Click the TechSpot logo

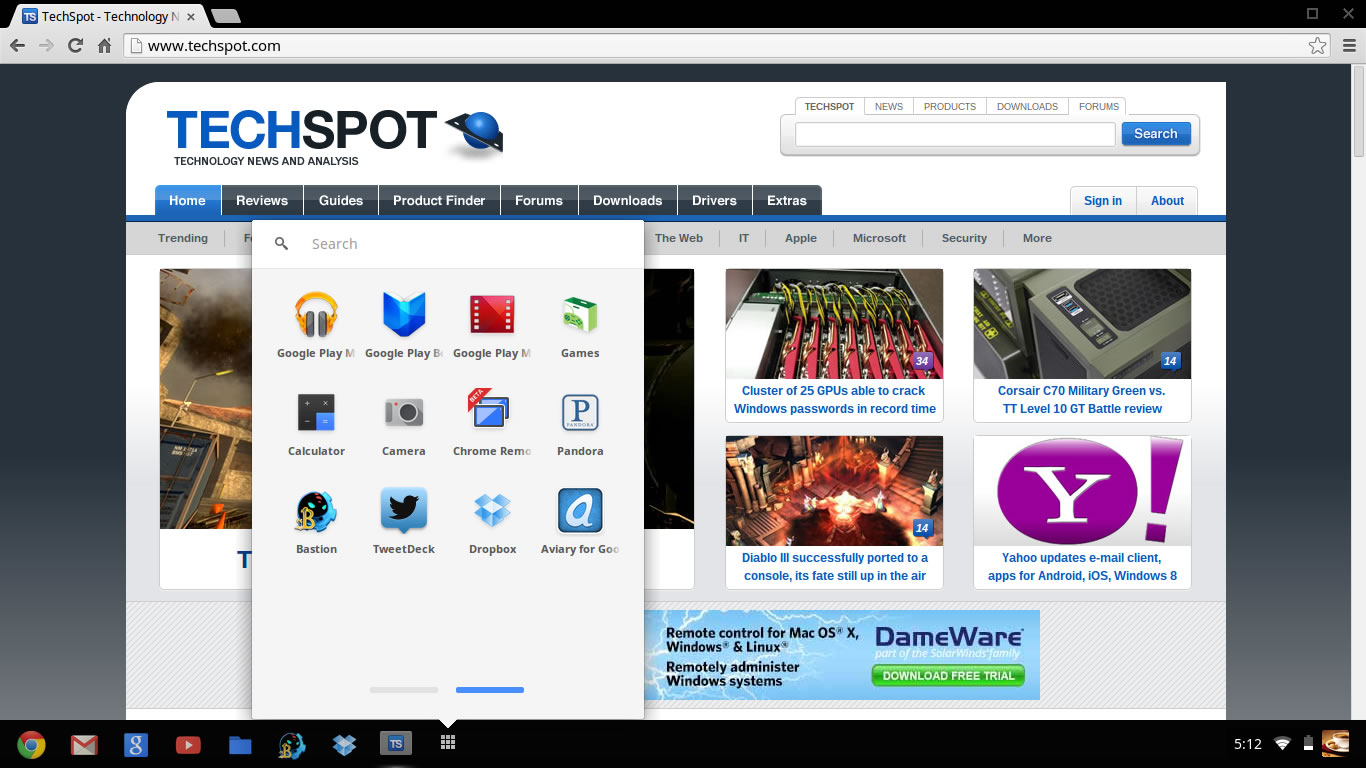[x=335, y=135]
